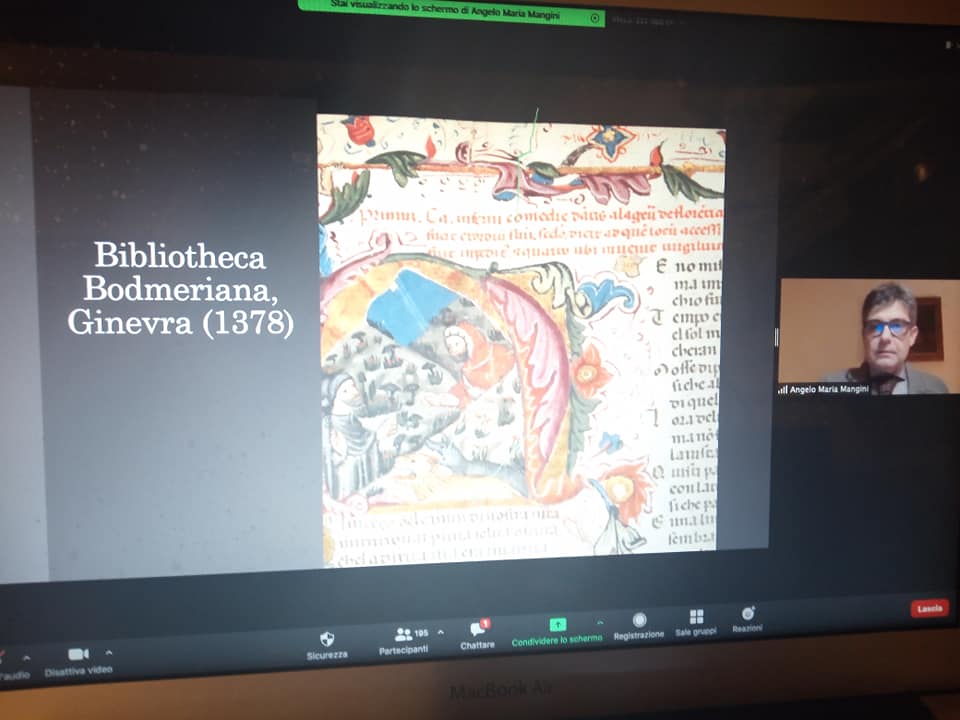Click the illuminated manuscript image on slide

click(x=521, y=340)
